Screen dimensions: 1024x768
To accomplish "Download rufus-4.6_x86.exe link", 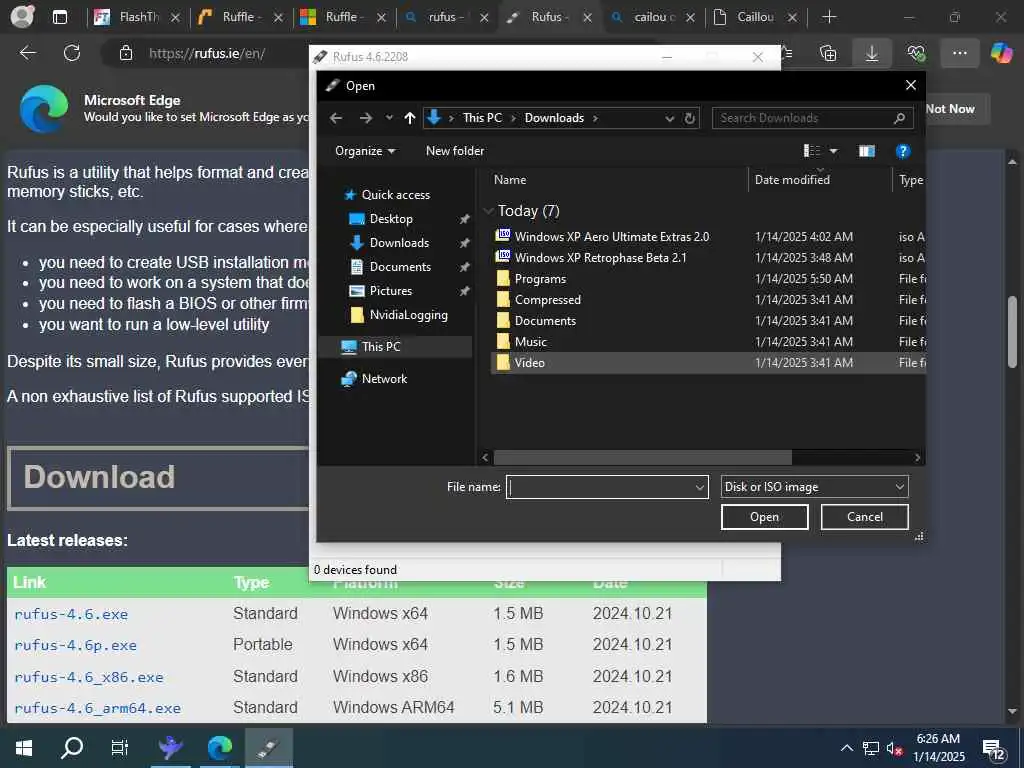I will click(x=89, y=677).
